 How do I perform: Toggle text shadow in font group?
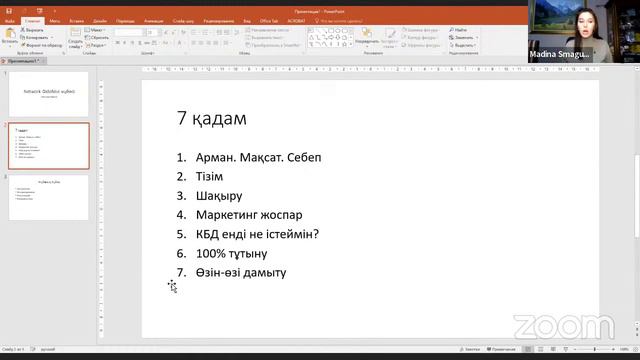pyautogui.click(x=140, y=43)
